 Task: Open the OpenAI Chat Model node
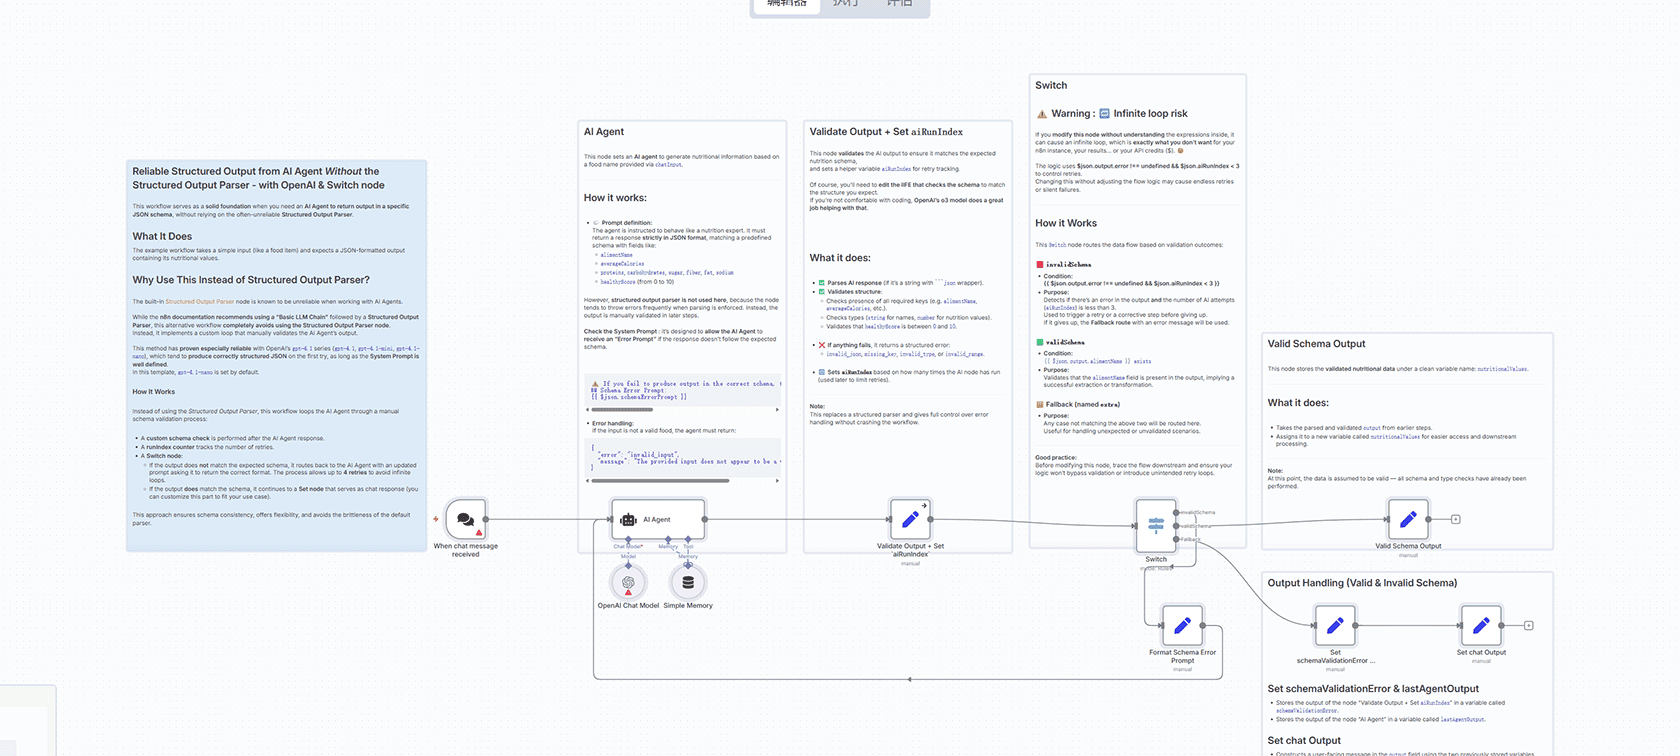click(x=628, y=582)
